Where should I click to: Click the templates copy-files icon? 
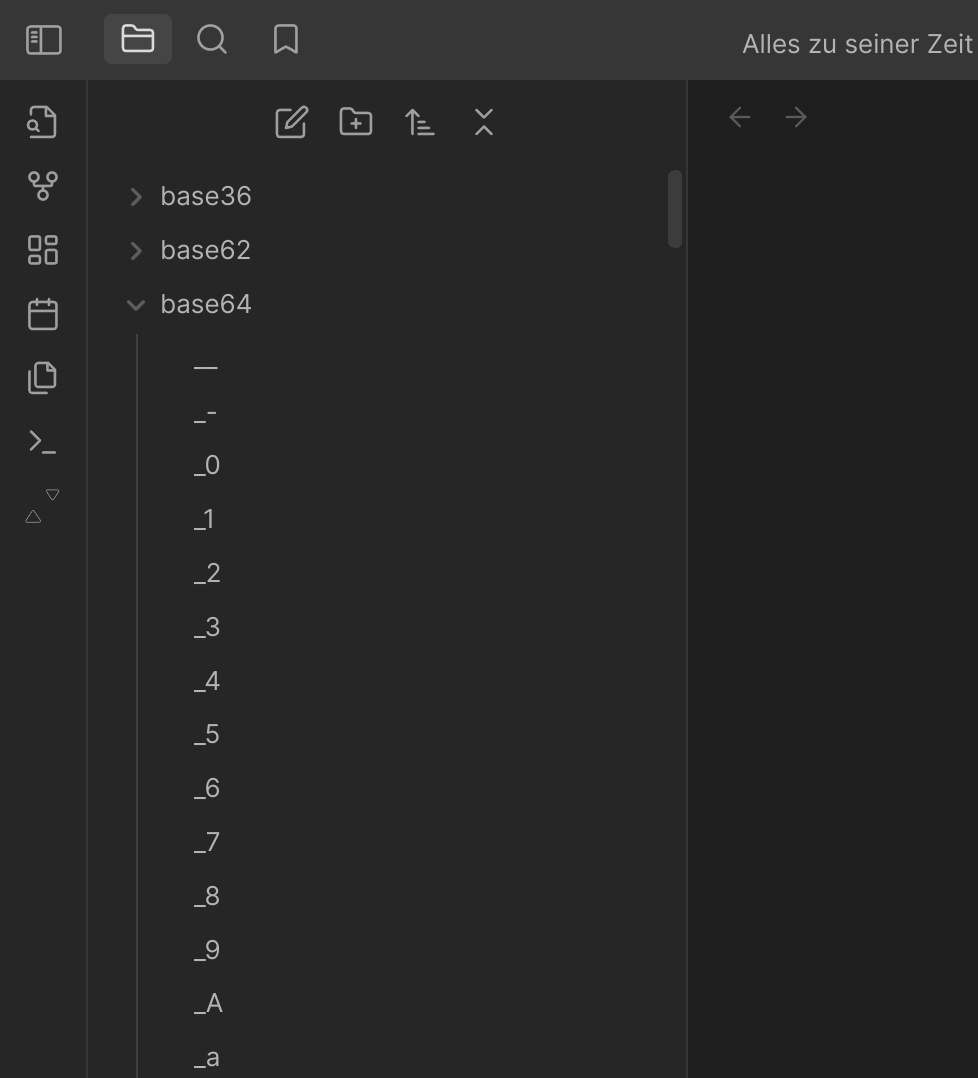pos(43,377)
